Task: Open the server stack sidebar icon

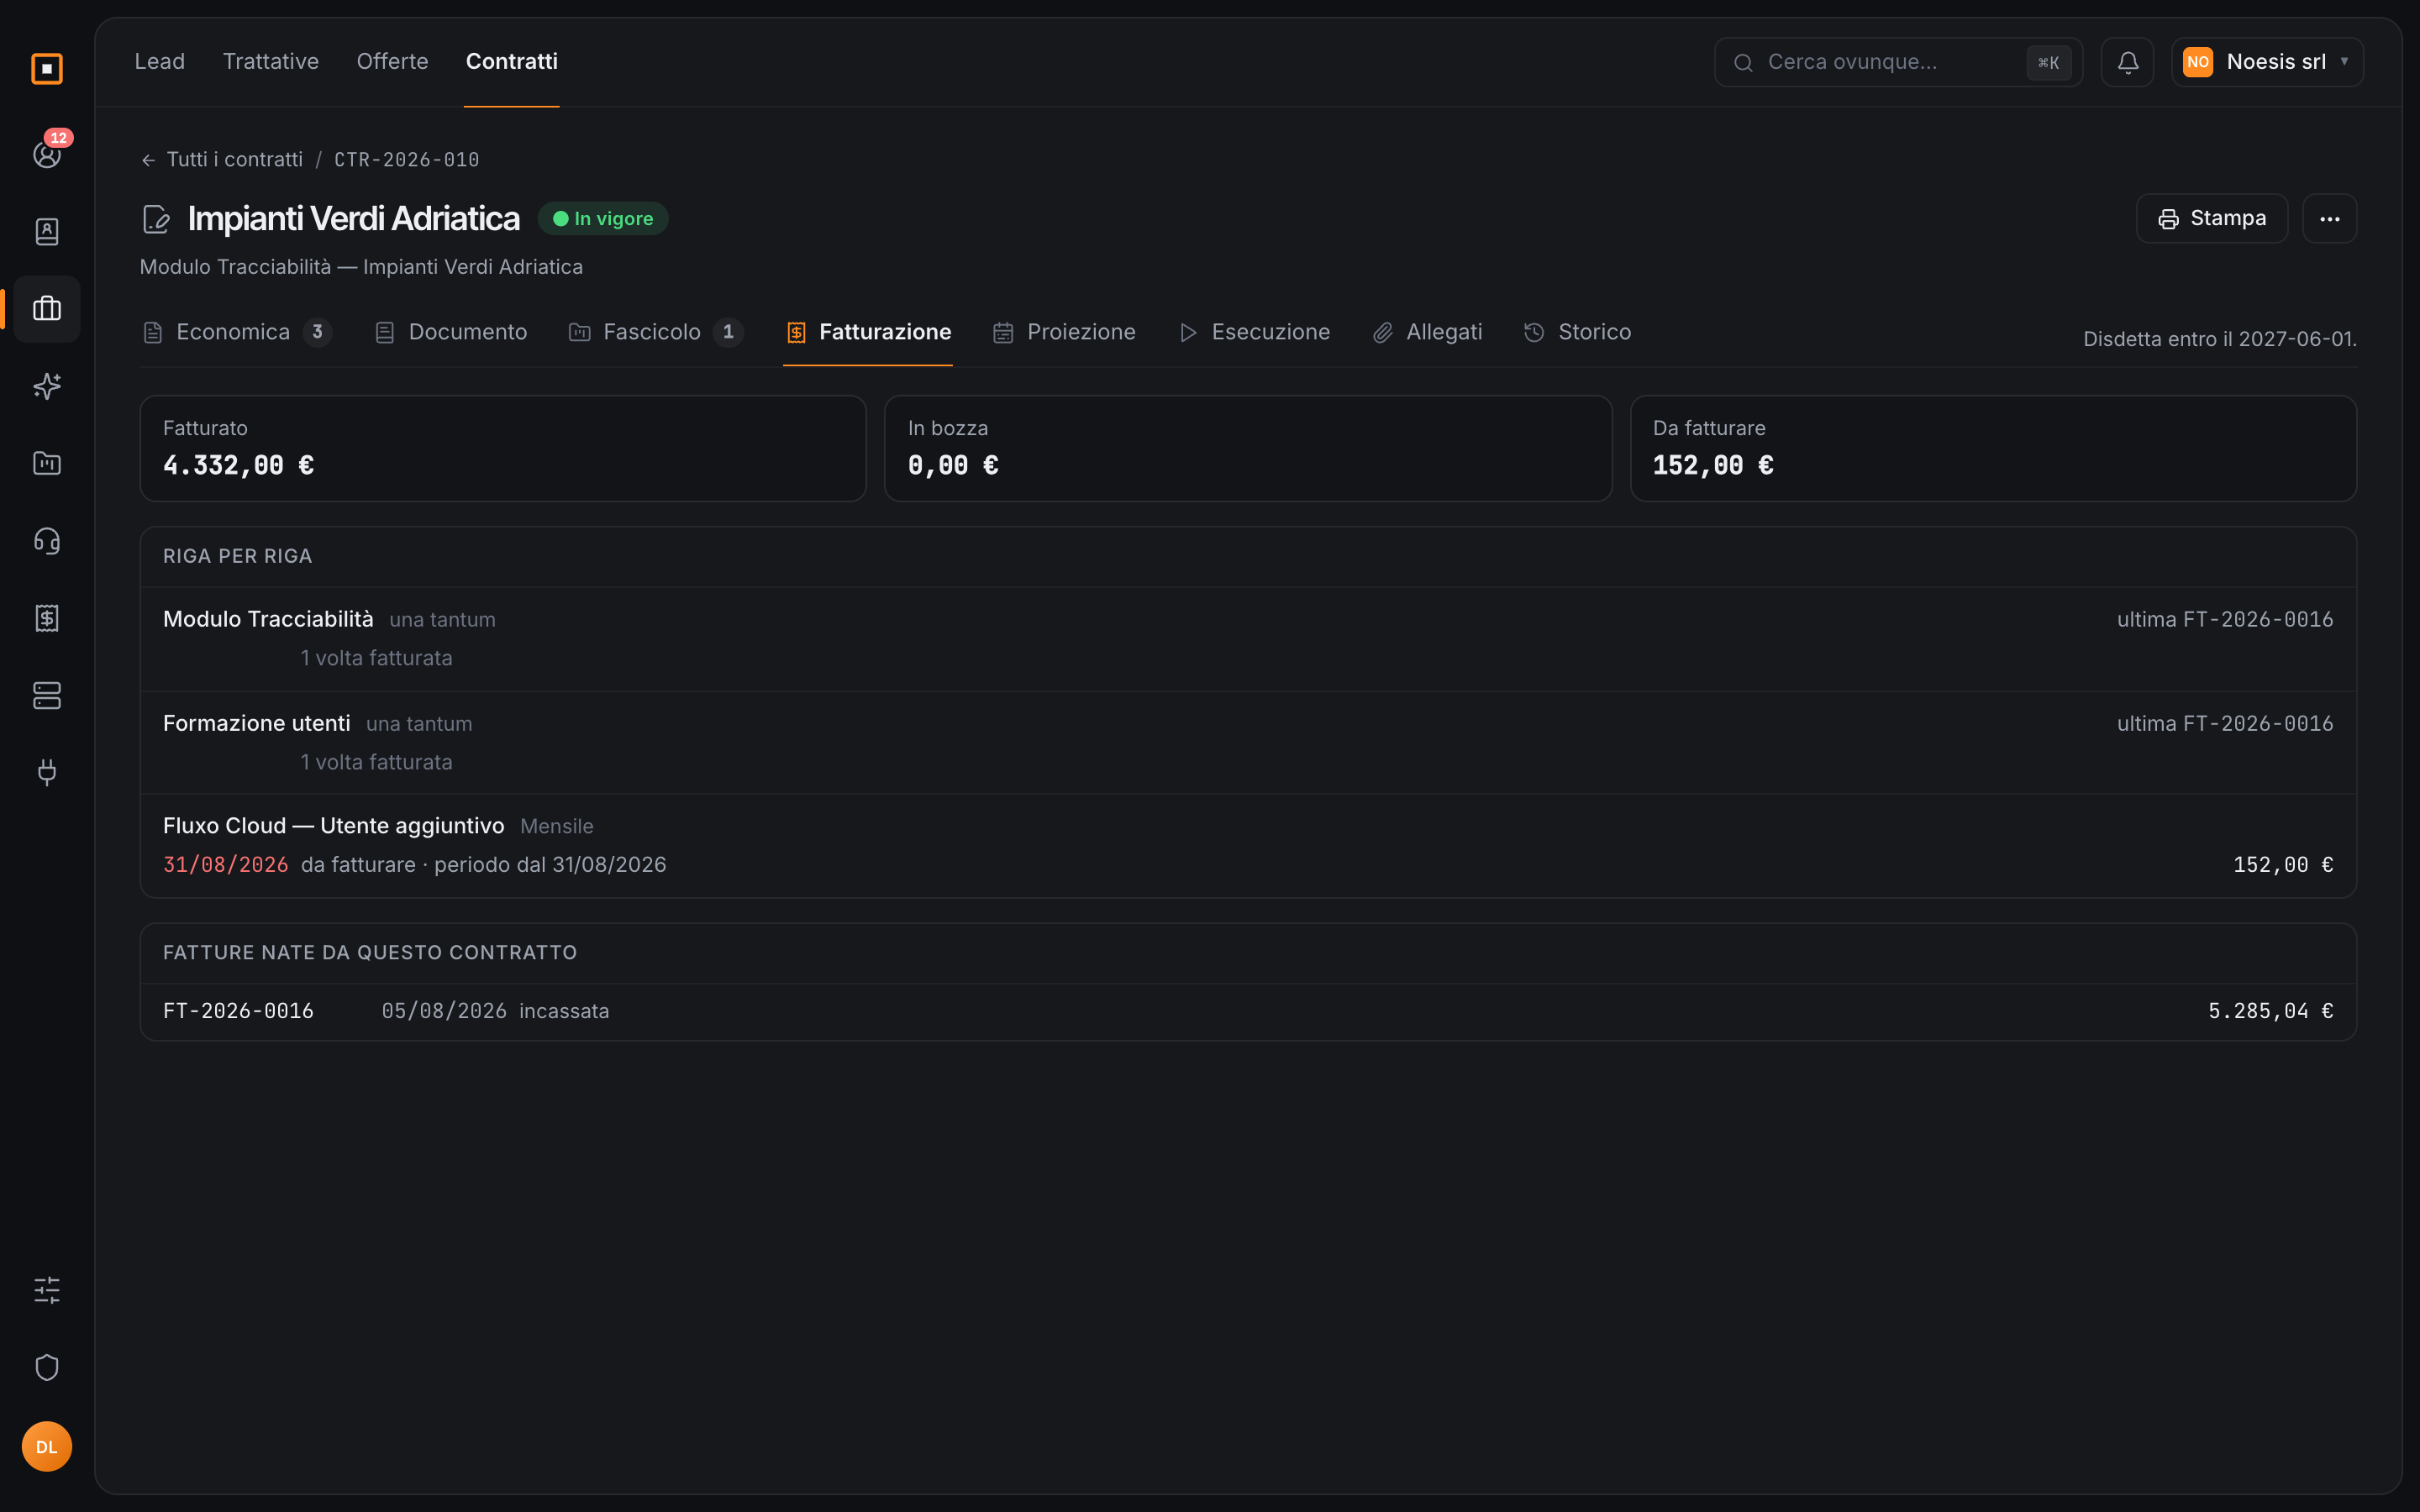Action: point(47,695)
